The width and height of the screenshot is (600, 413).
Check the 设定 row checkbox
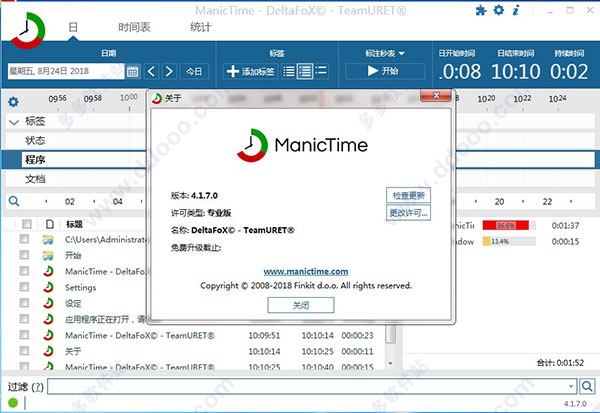pyautogui.click(x=24, y=303)
